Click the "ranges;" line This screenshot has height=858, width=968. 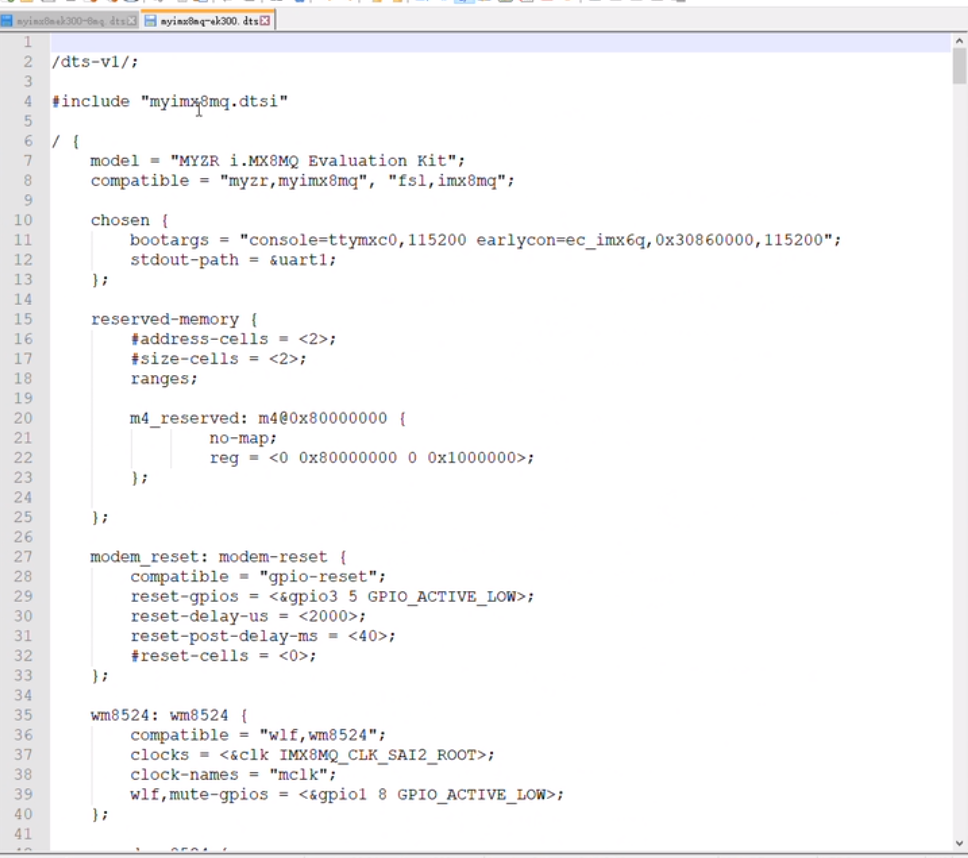(x=164, y=378)
